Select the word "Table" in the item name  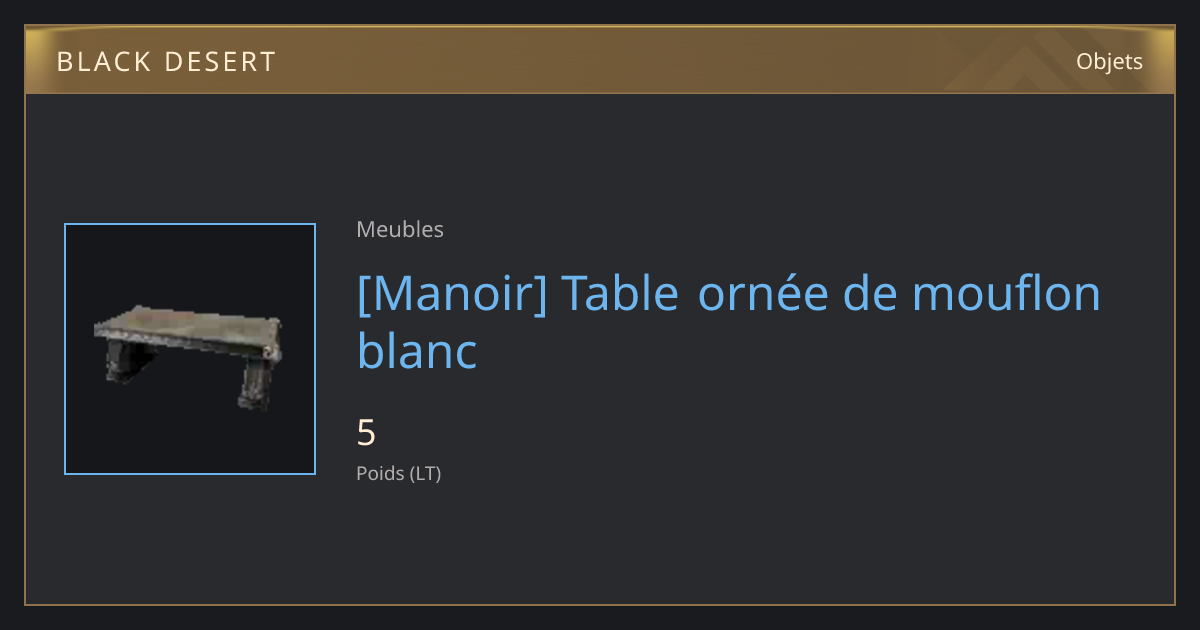coord(620,293)
